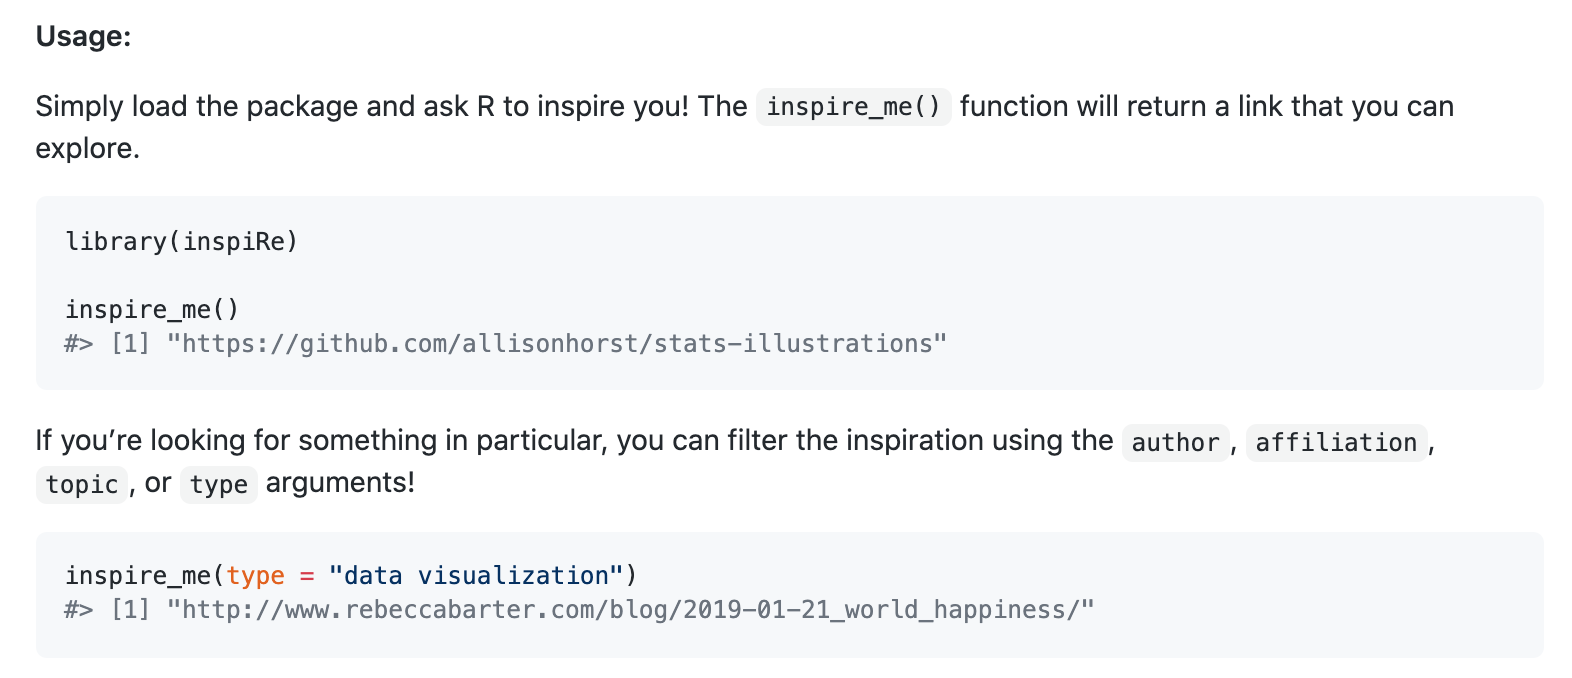Click inspire_me( in second code block
This screenshot has width=1572, height=678.
[146, 575]
